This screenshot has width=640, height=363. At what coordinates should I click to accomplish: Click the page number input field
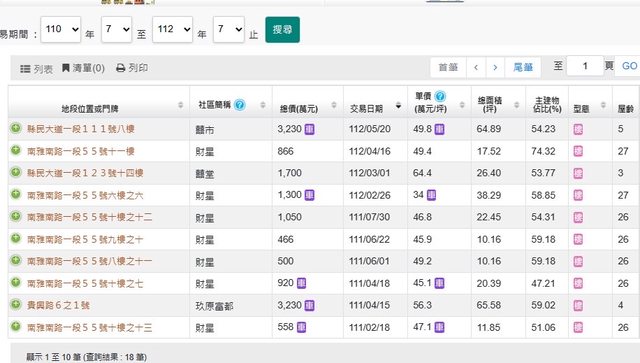585,66
